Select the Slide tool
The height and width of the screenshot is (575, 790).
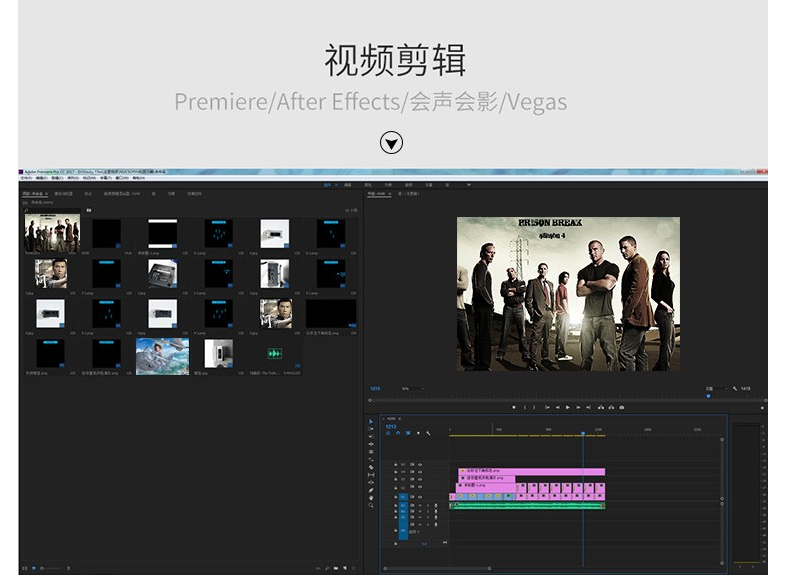point(371,482)
